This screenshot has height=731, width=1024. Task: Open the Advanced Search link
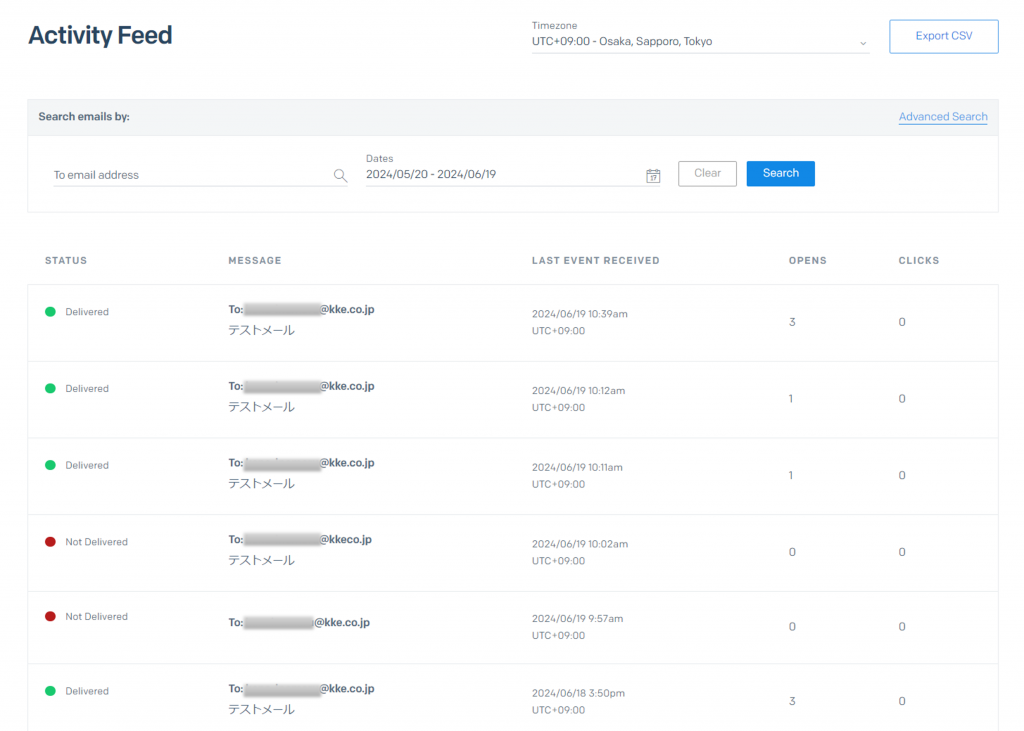point(942,117)
